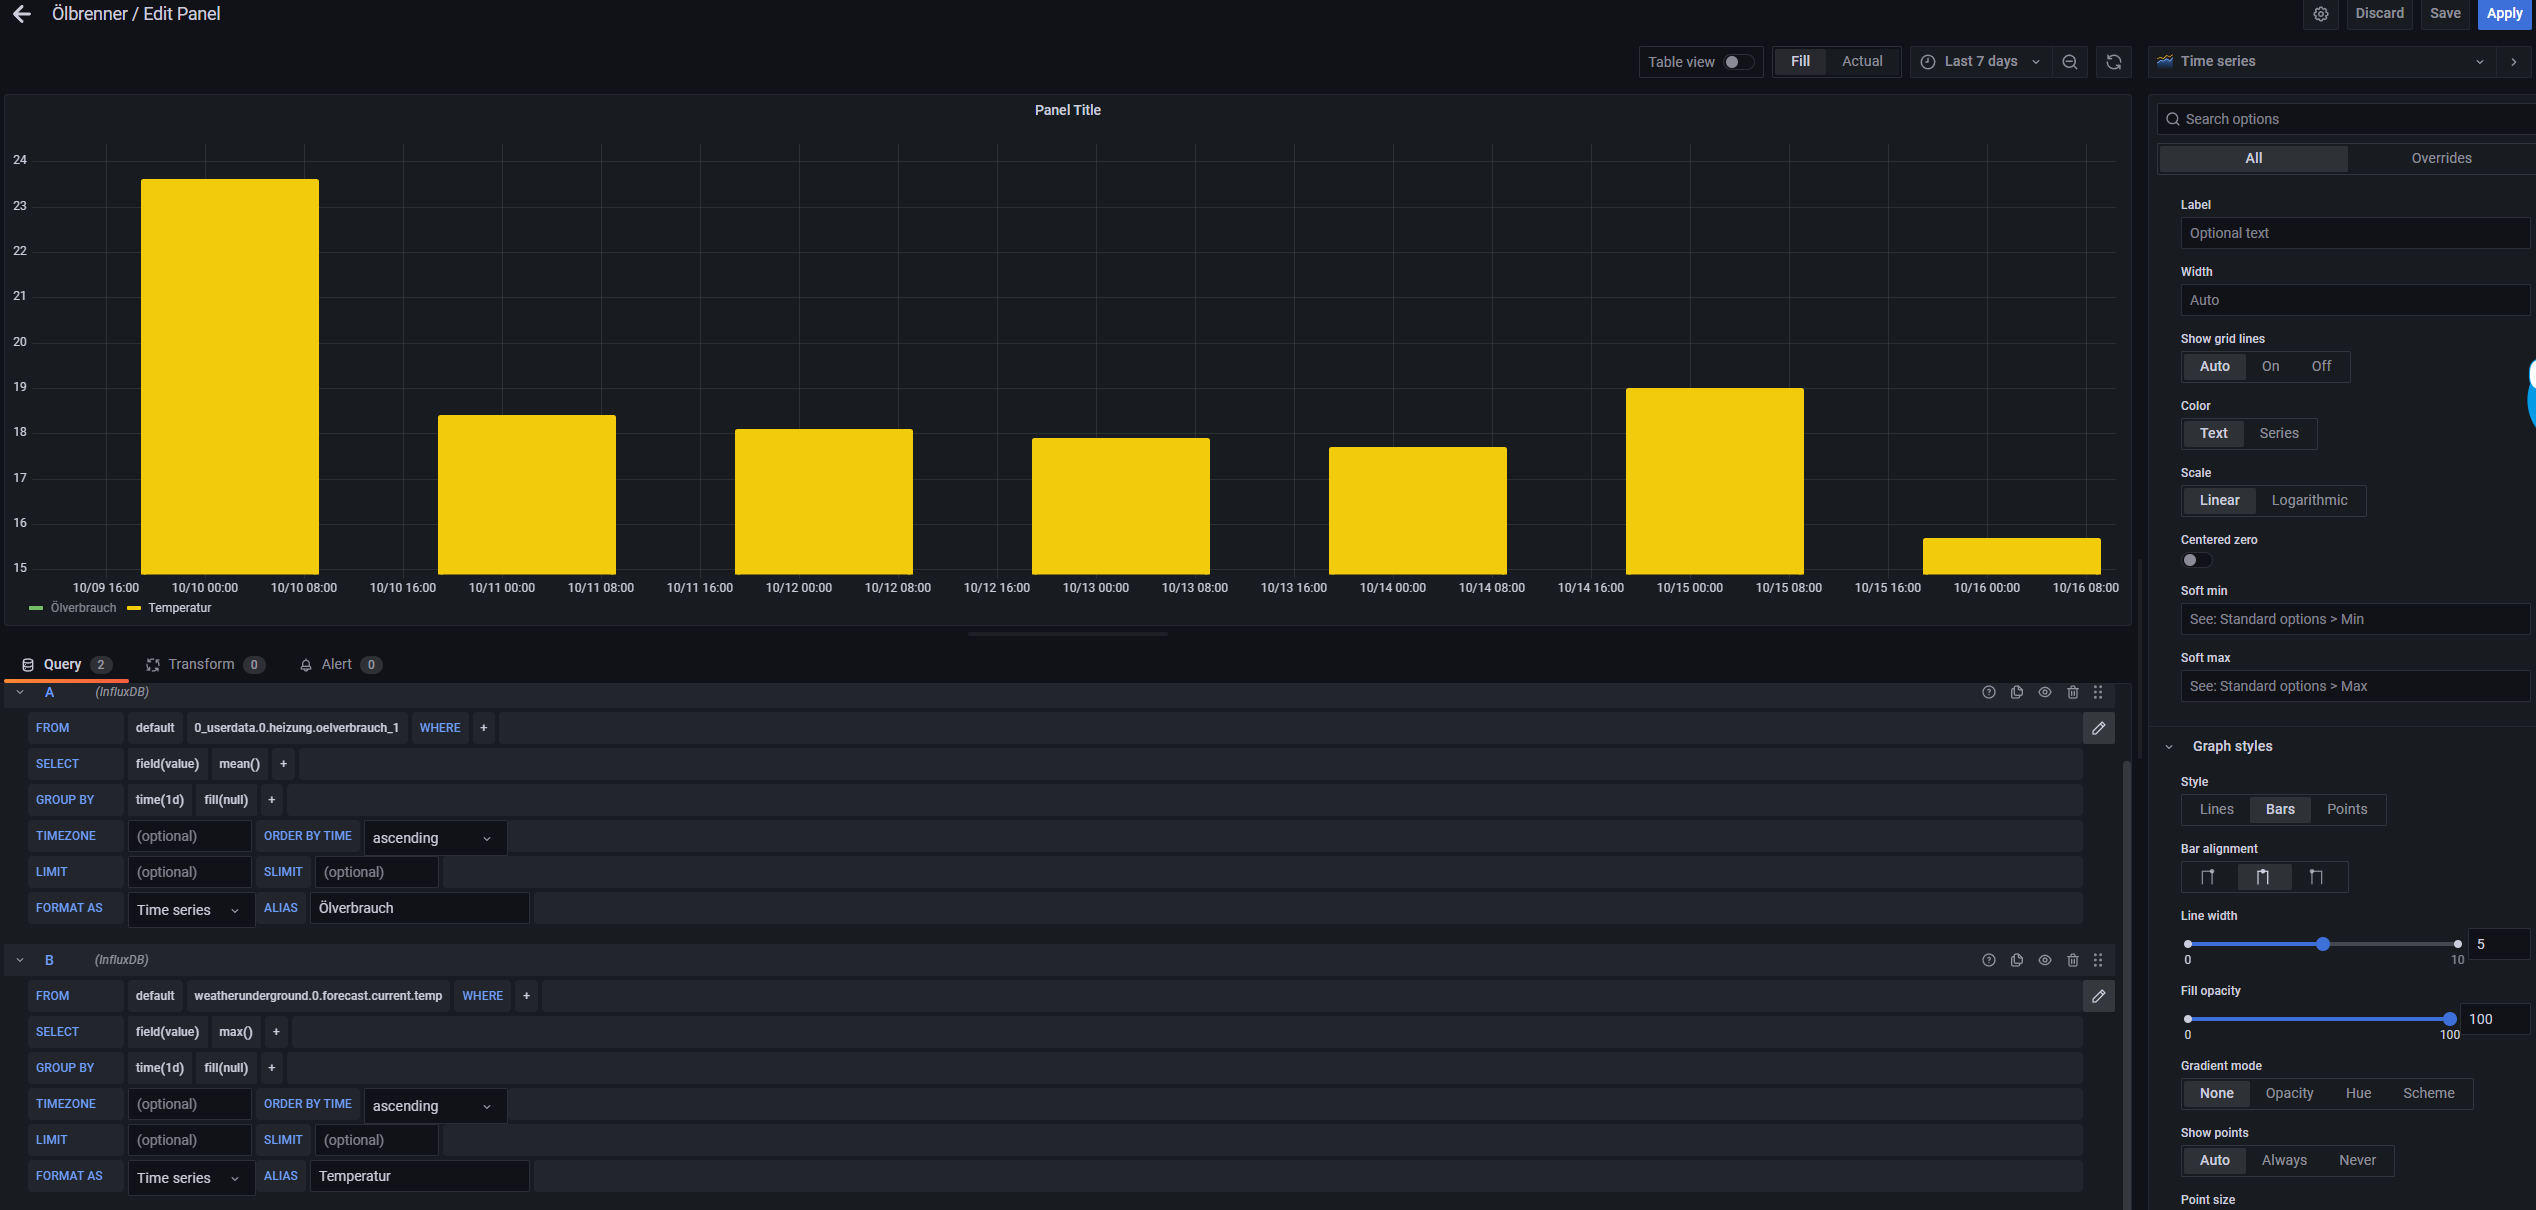Open dashboard settings gear icon
Screen dimensions: 2536x1210
coord(2321,14)
